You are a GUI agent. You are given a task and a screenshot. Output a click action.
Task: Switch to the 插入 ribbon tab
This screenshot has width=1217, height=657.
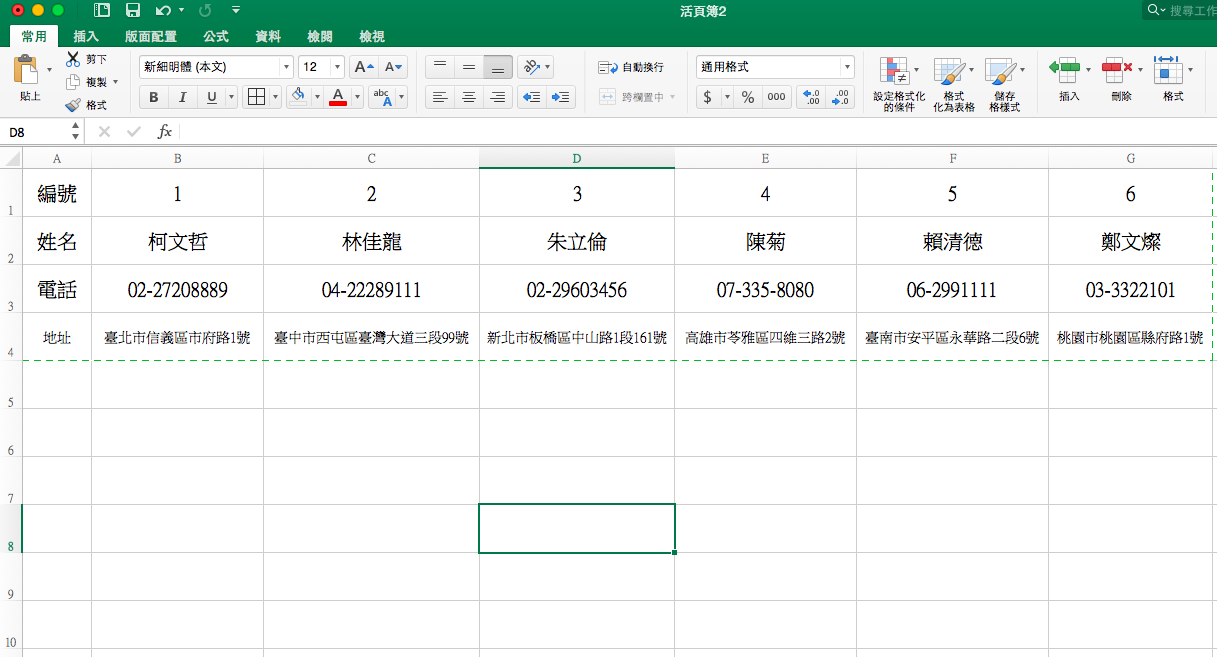click(x=86, y=36)
